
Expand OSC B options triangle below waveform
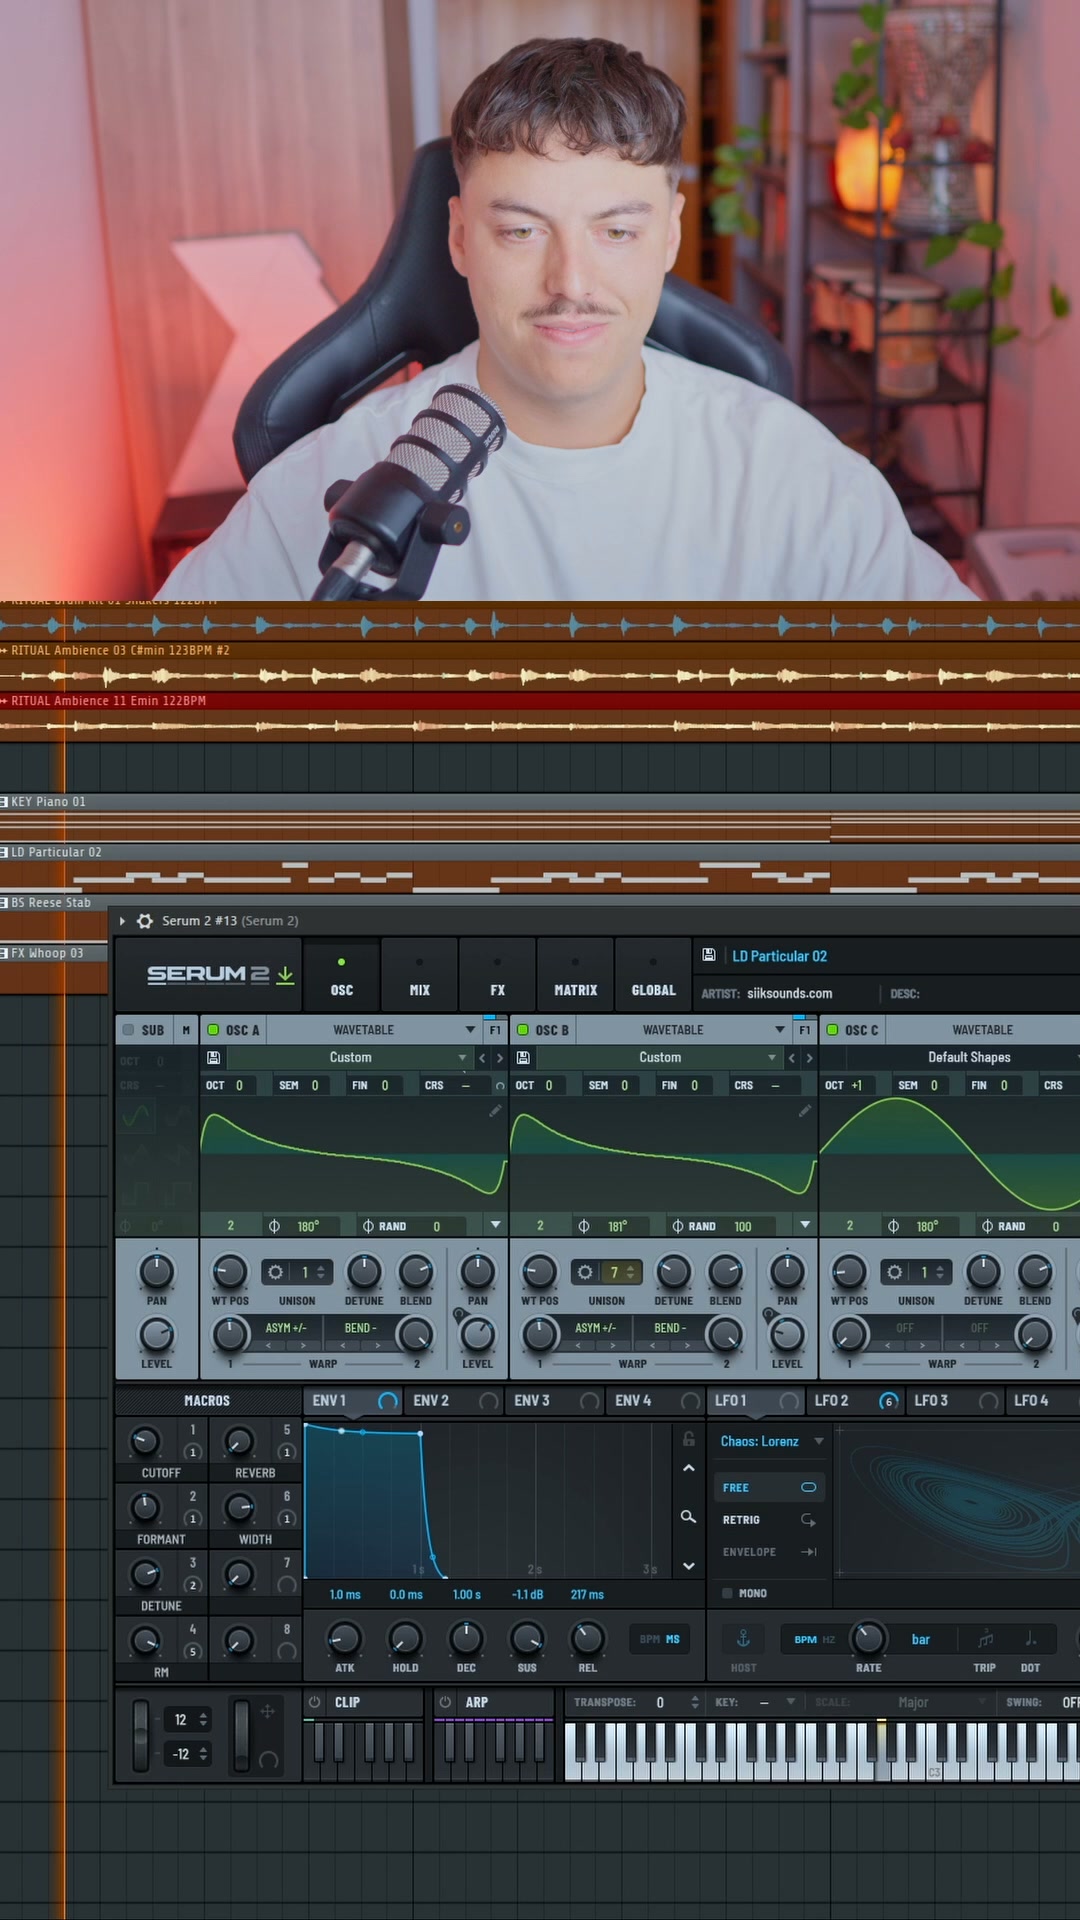point(805,1225)
